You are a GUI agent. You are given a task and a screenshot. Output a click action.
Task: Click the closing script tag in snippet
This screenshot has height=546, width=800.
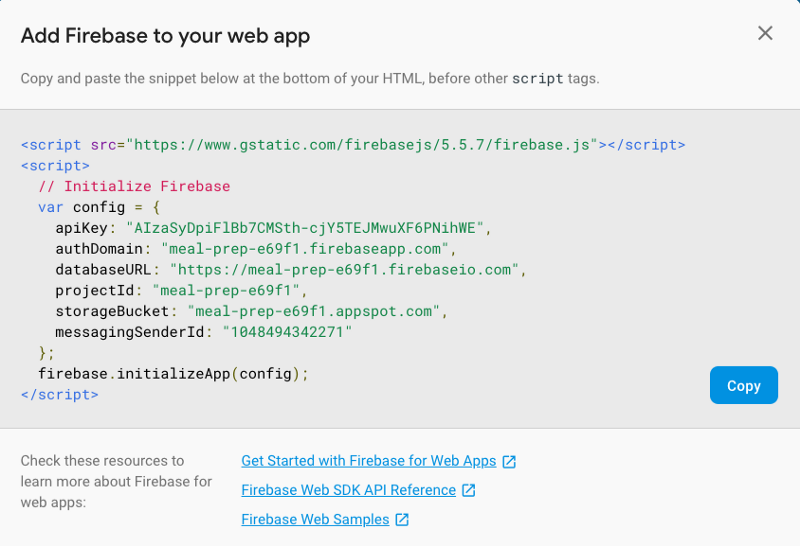tap(59, 394)
